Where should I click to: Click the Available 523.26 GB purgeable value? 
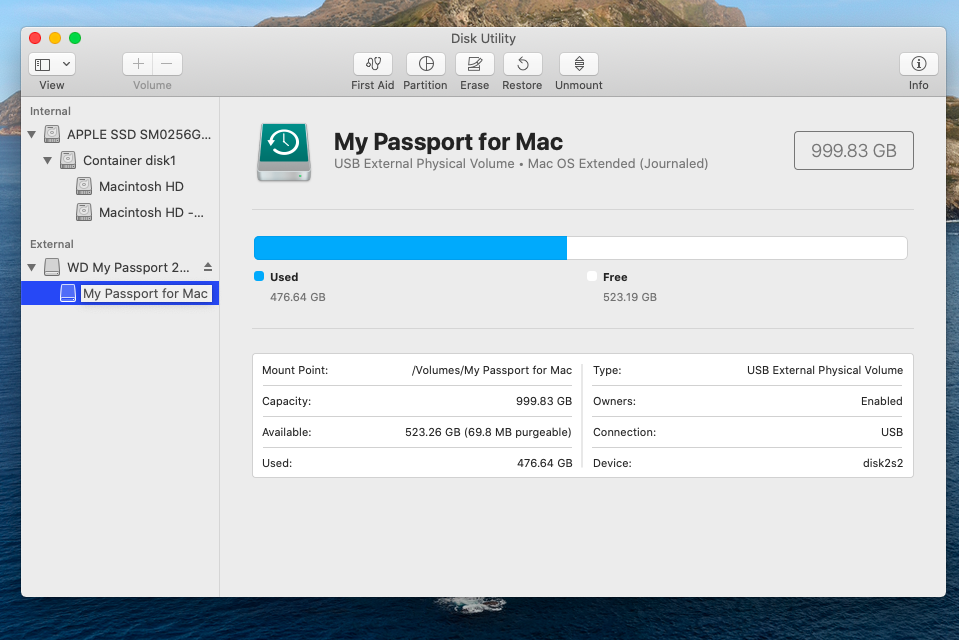point(488,433)
